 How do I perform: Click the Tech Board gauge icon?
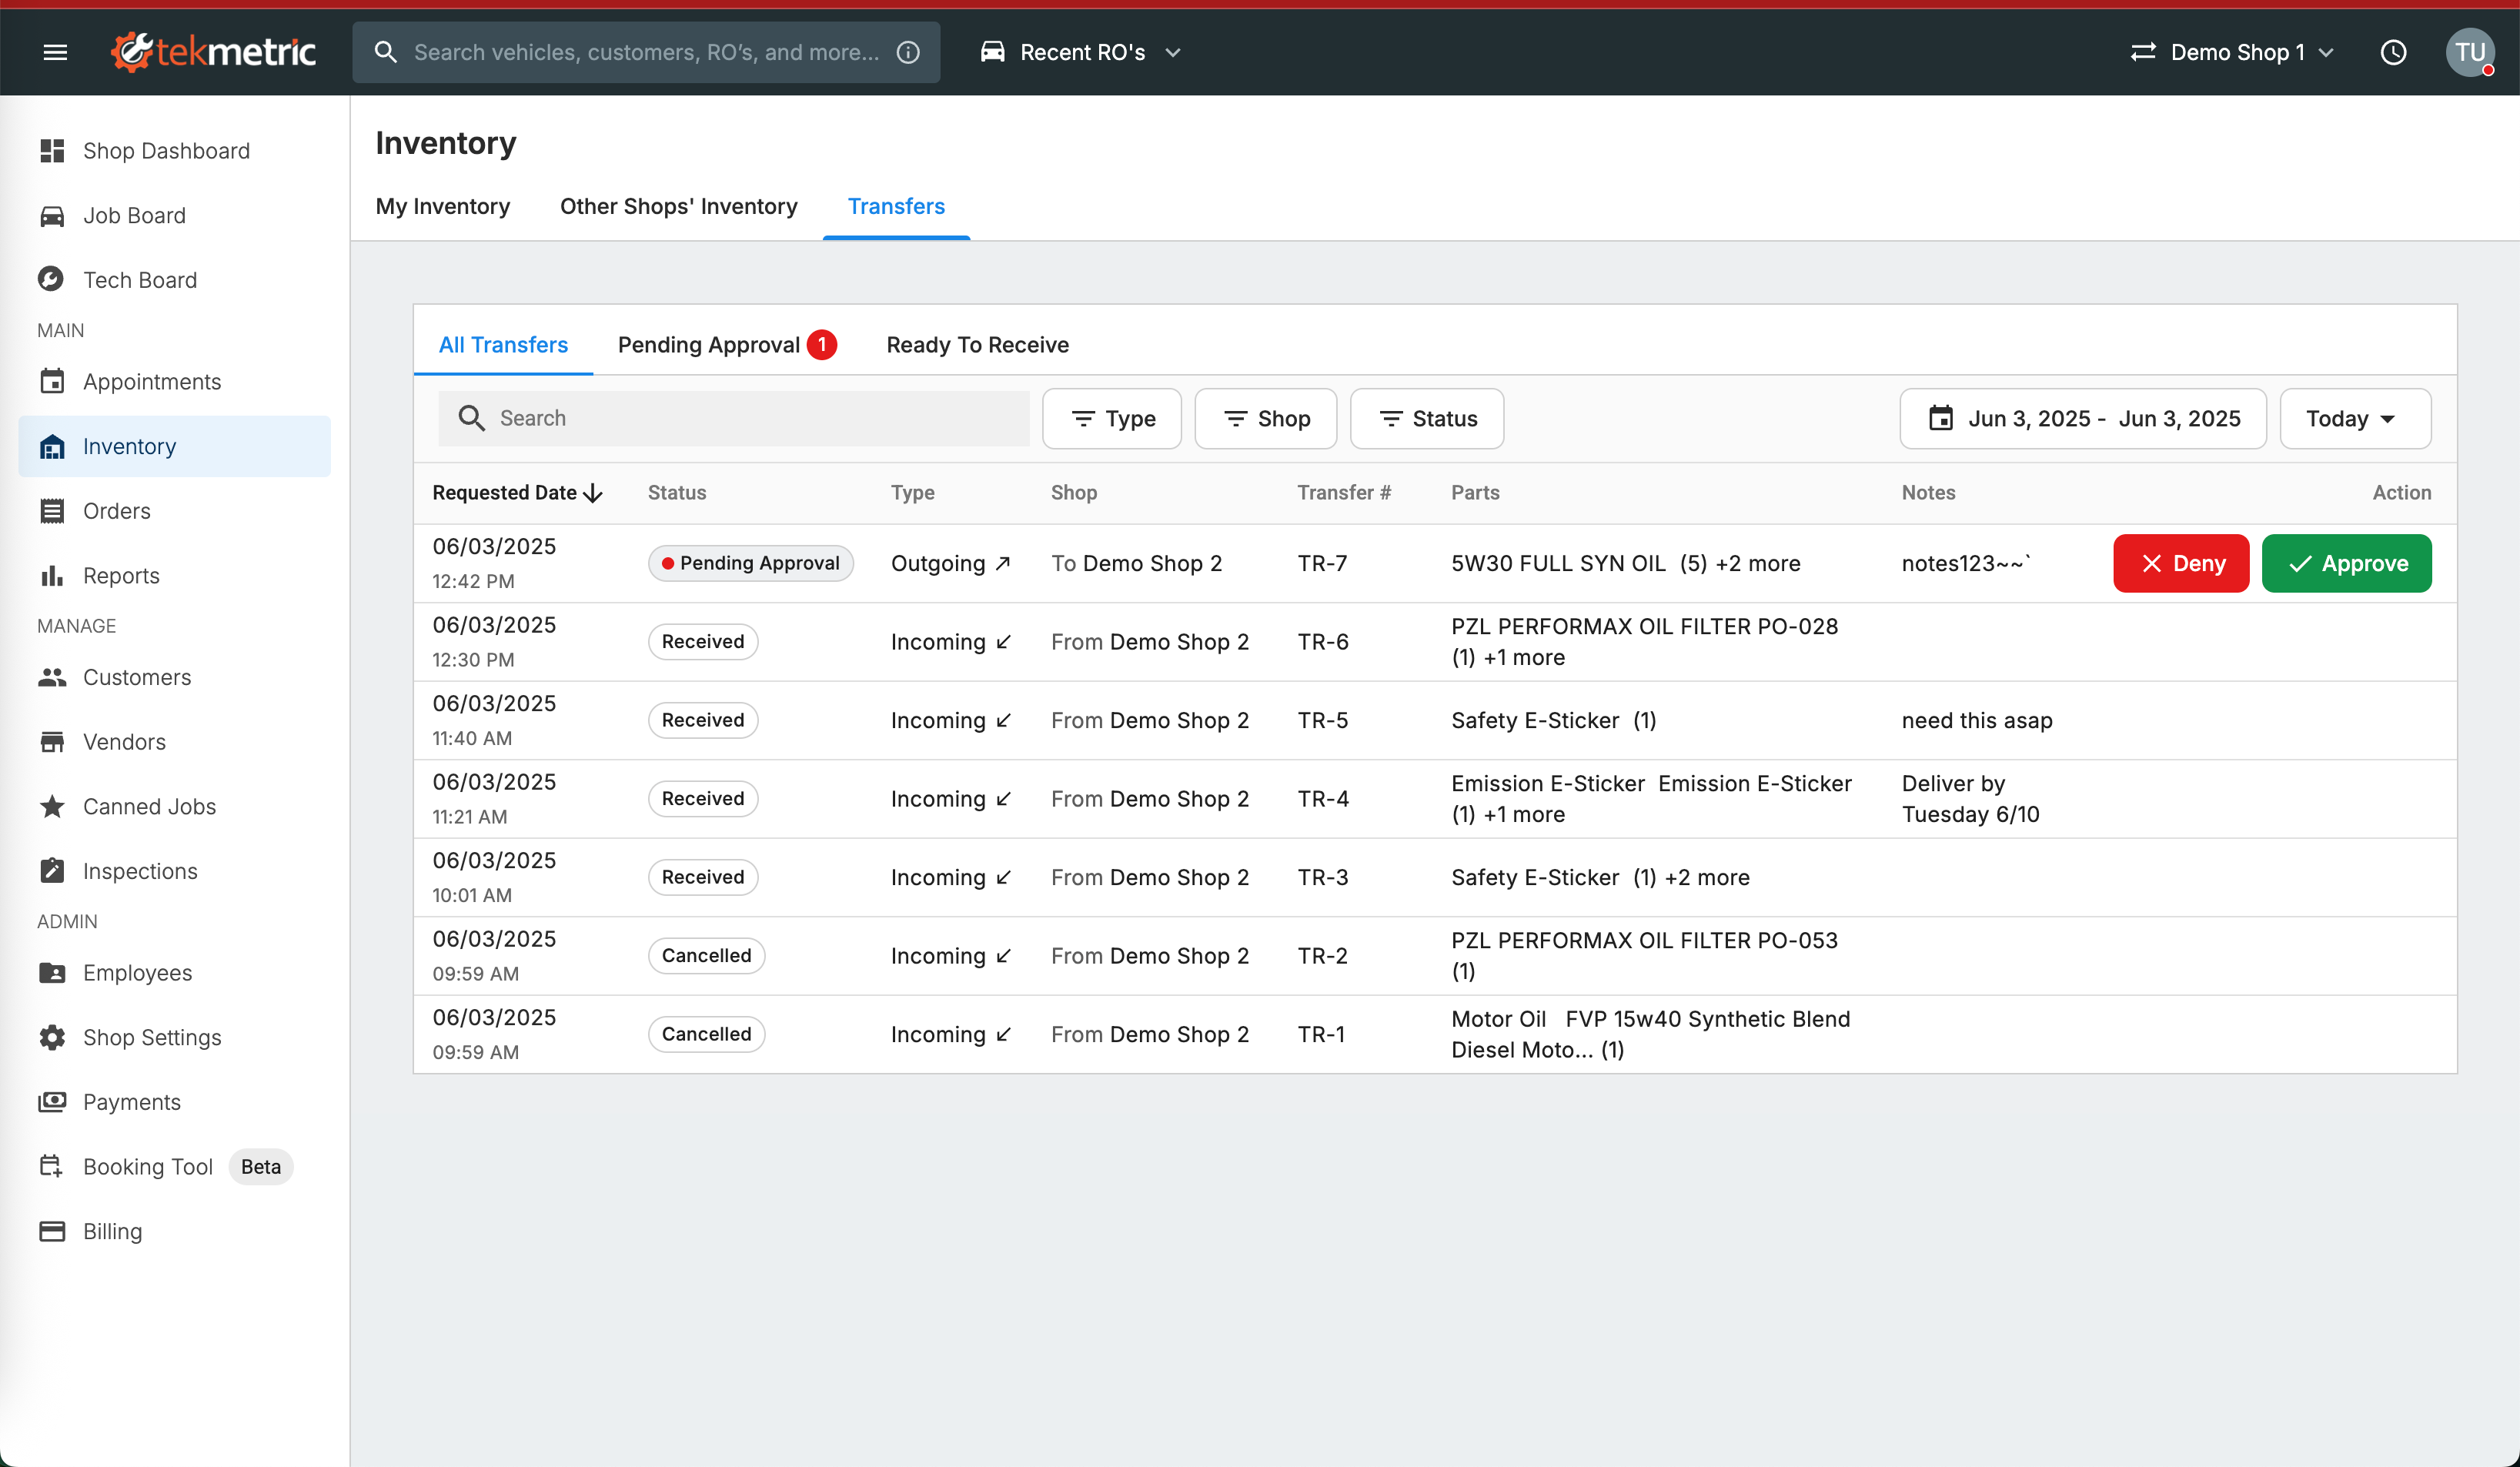click(x=52, y=280)
